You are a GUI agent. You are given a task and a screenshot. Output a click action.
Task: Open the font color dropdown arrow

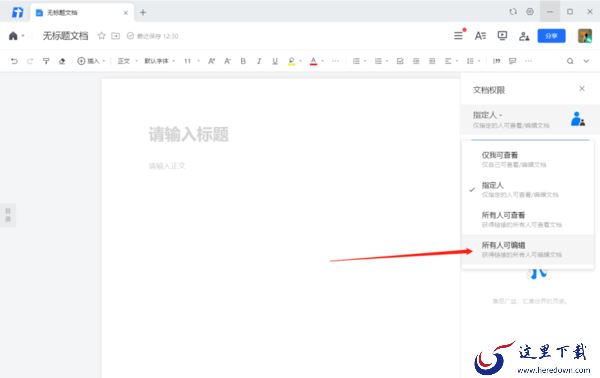point(323,61)
